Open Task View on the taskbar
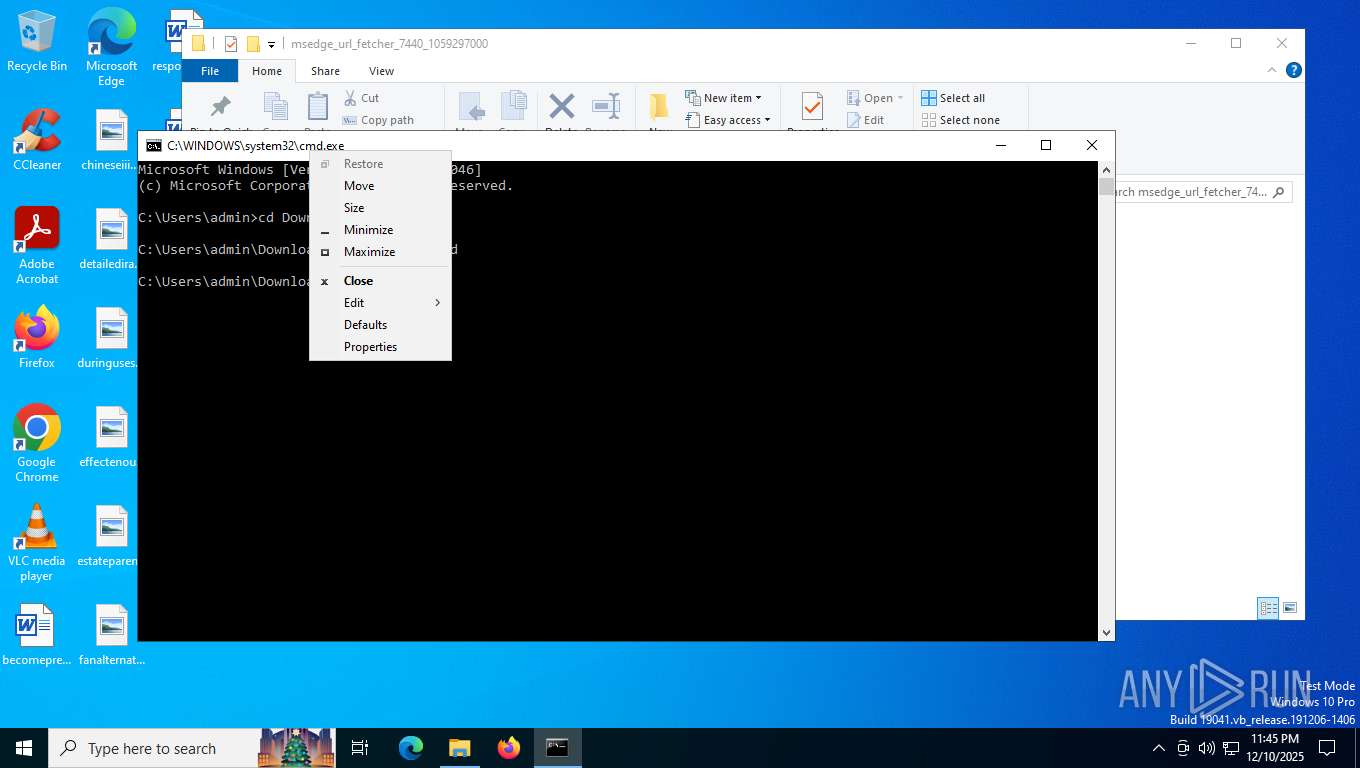Image resolution: width=1360 pixels, height=768 pixels. point(360,748)
